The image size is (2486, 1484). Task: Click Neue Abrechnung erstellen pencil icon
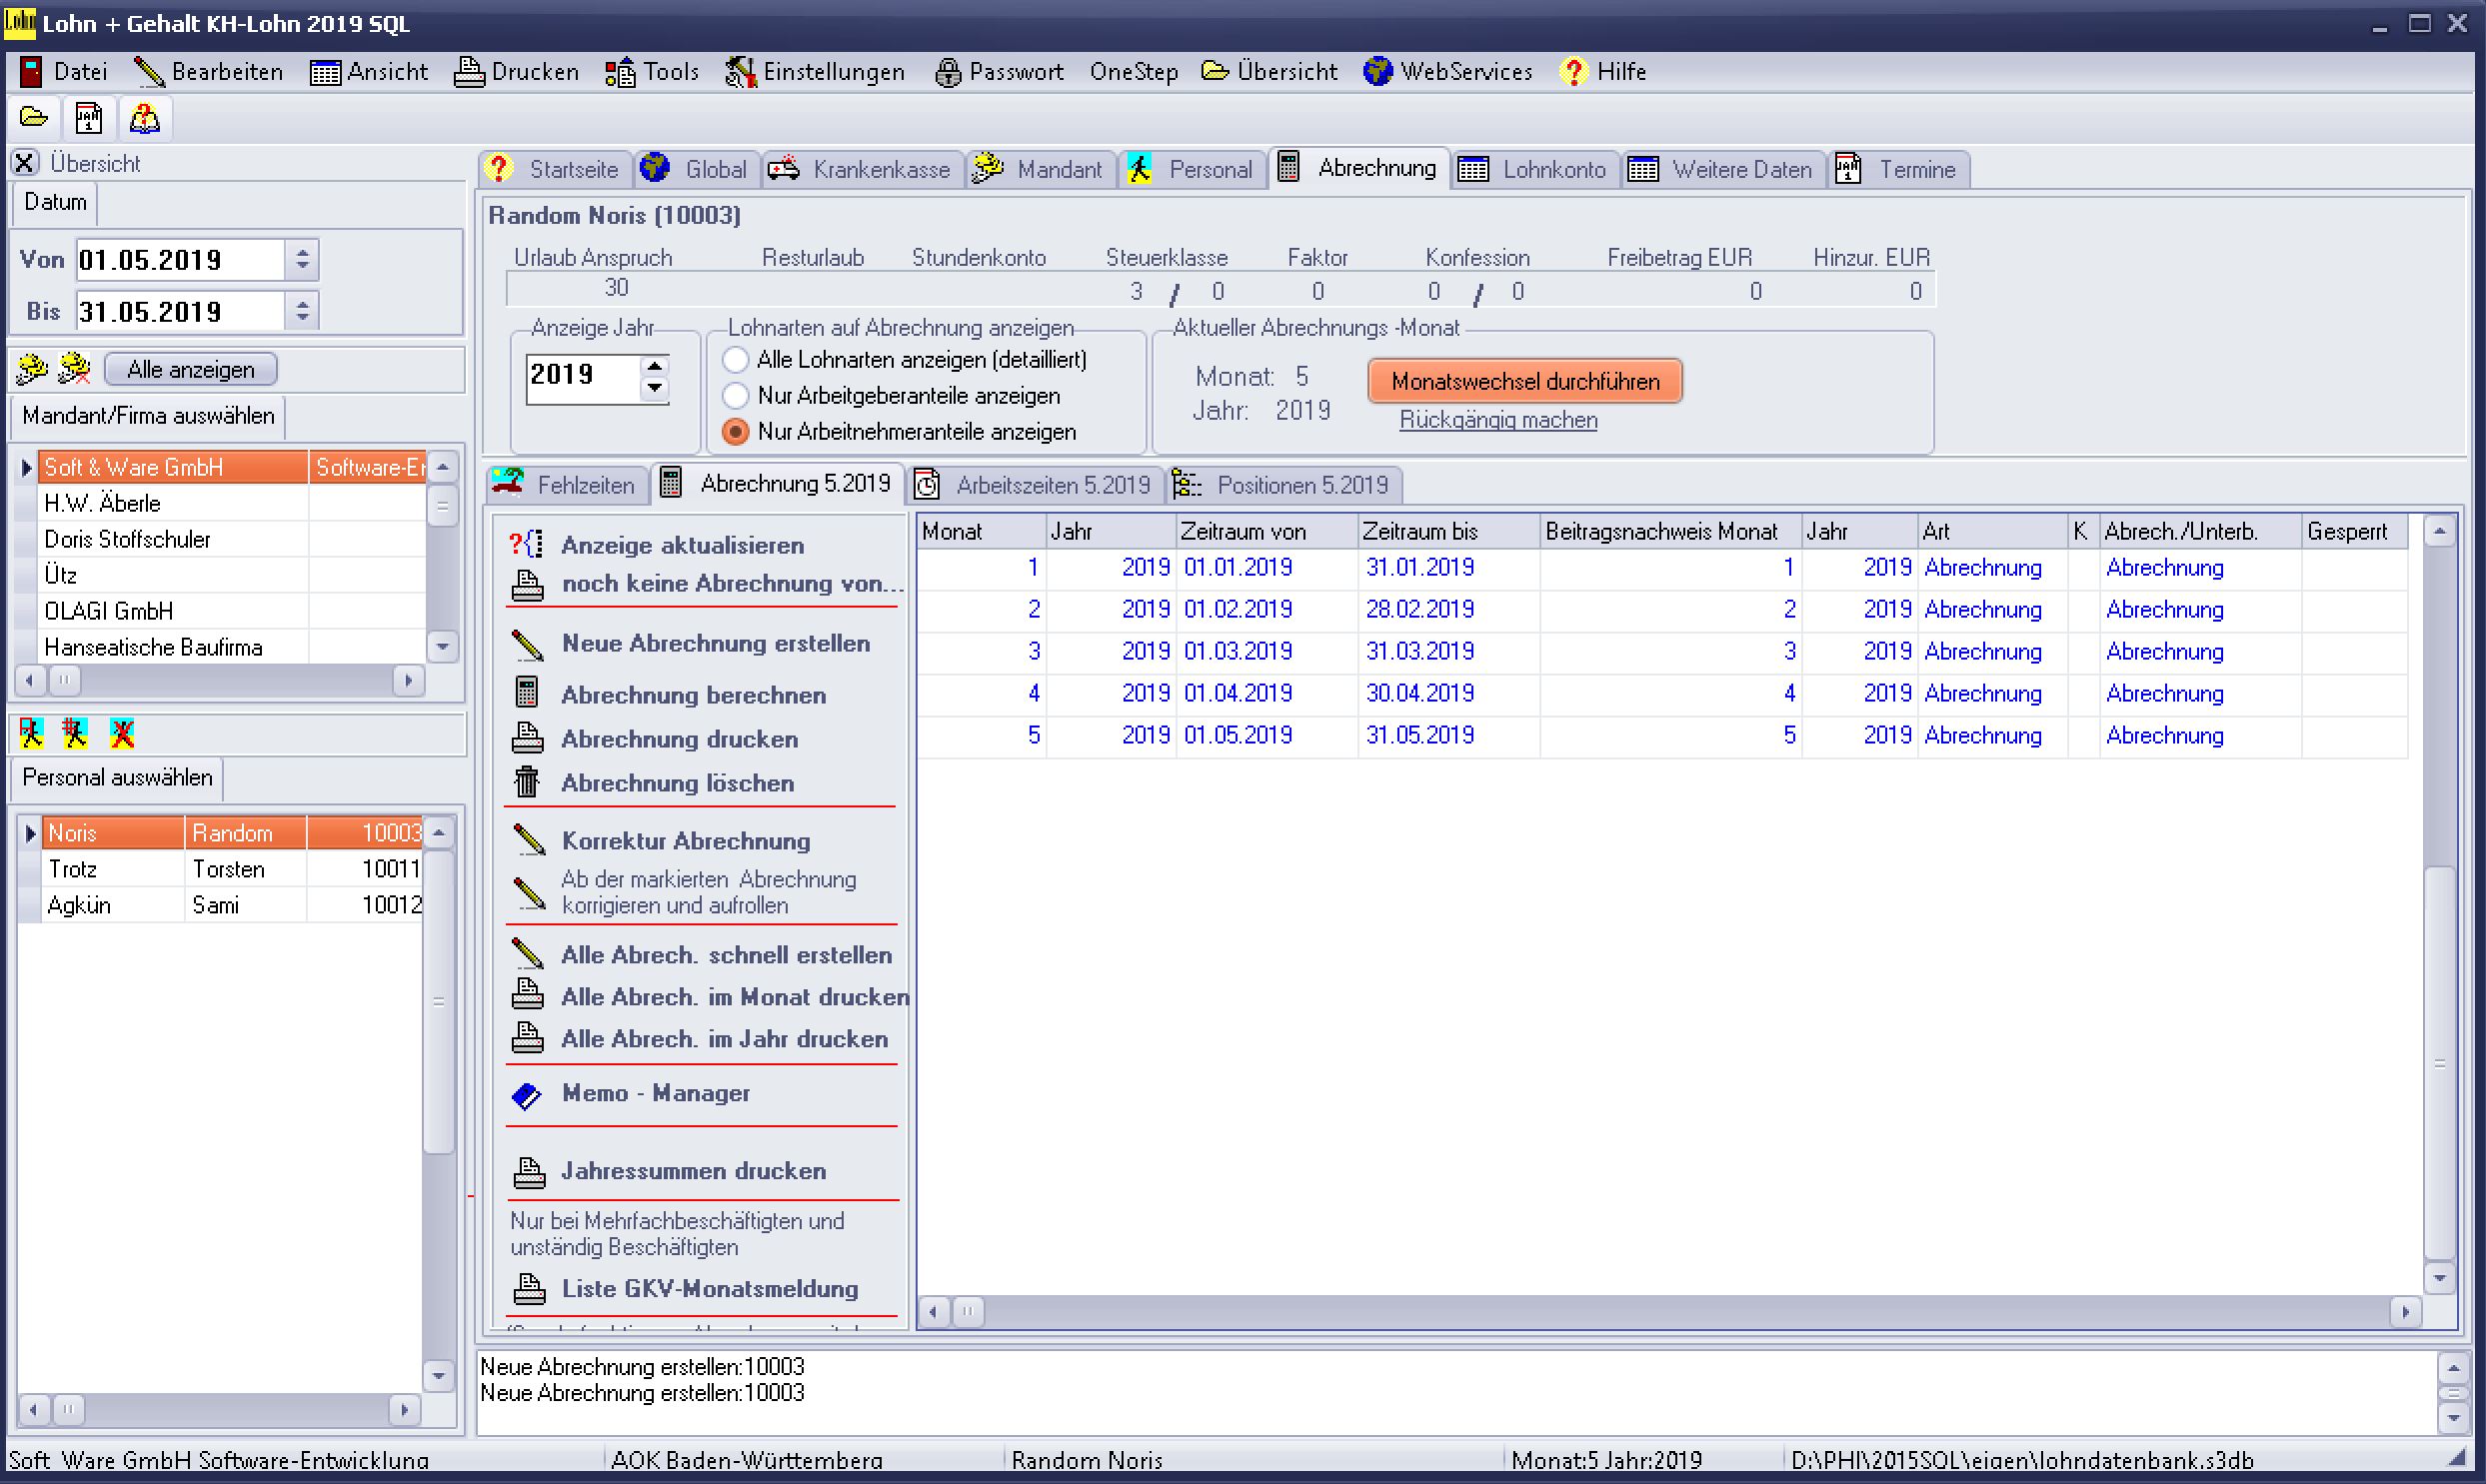coord(527,644)
